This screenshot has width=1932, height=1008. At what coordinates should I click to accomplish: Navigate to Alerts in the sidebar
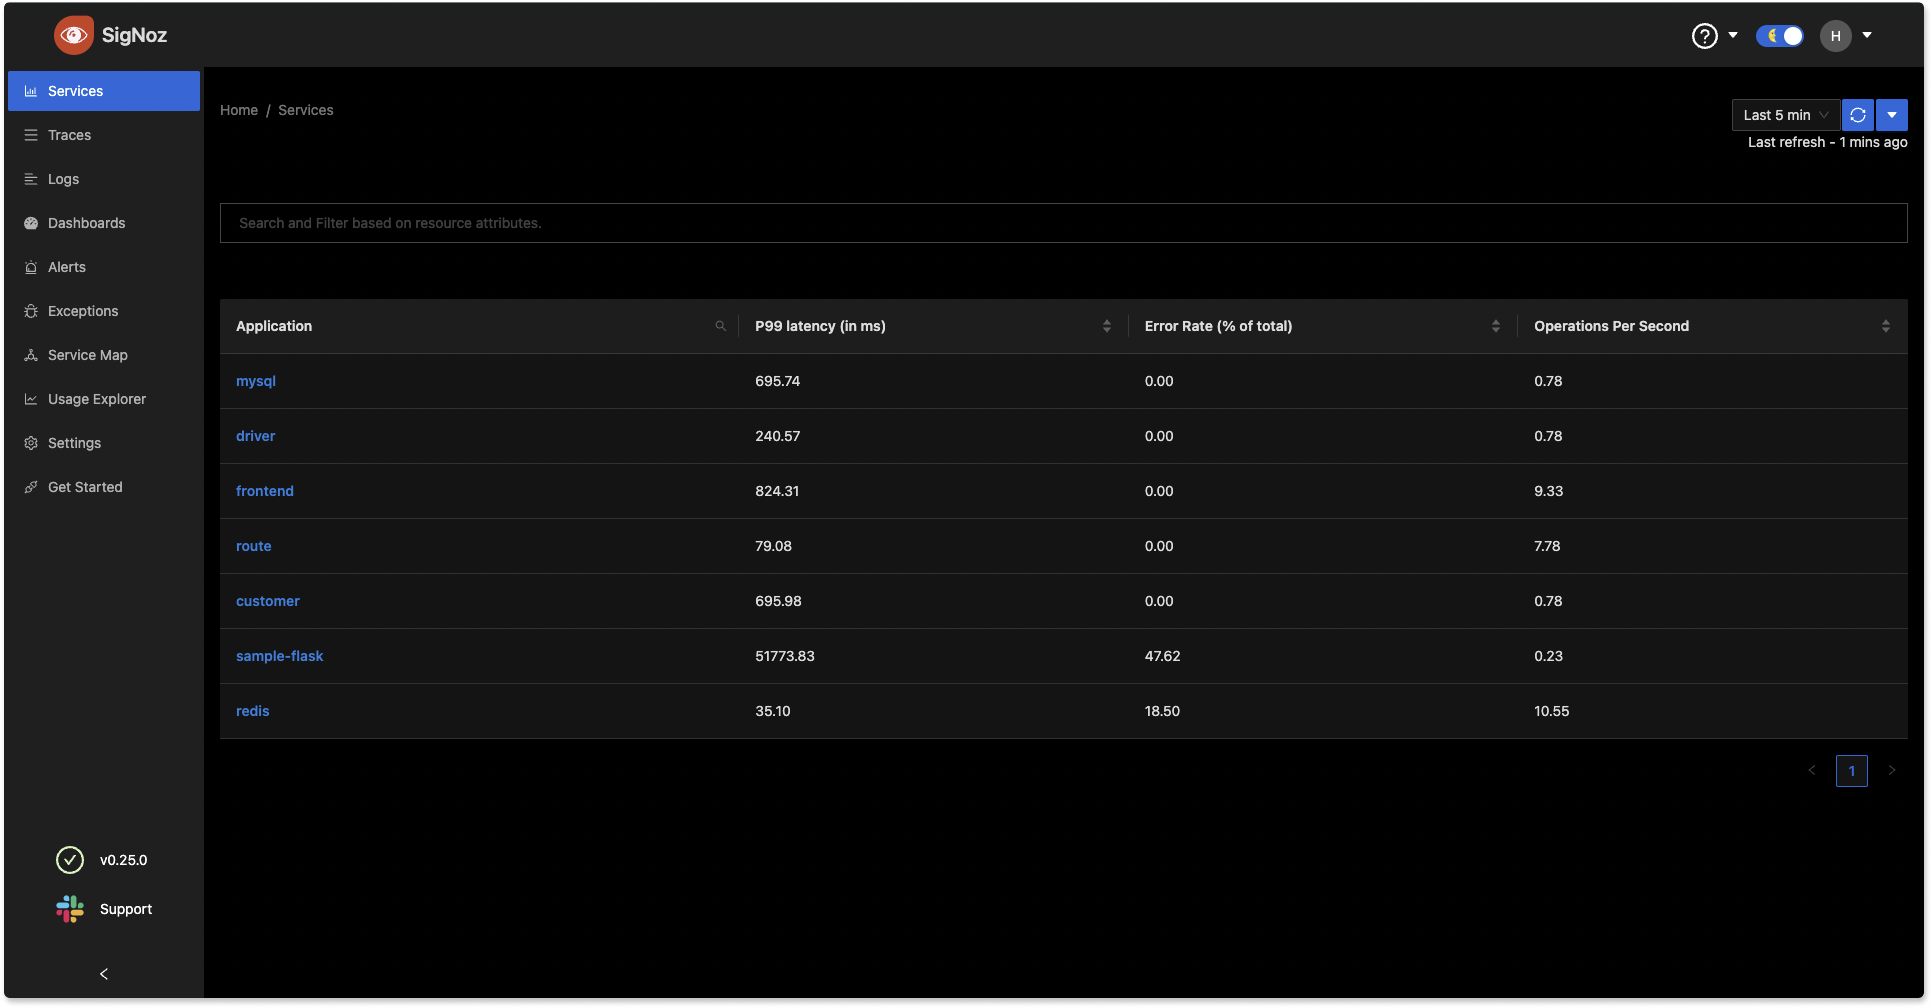point(104,267)
